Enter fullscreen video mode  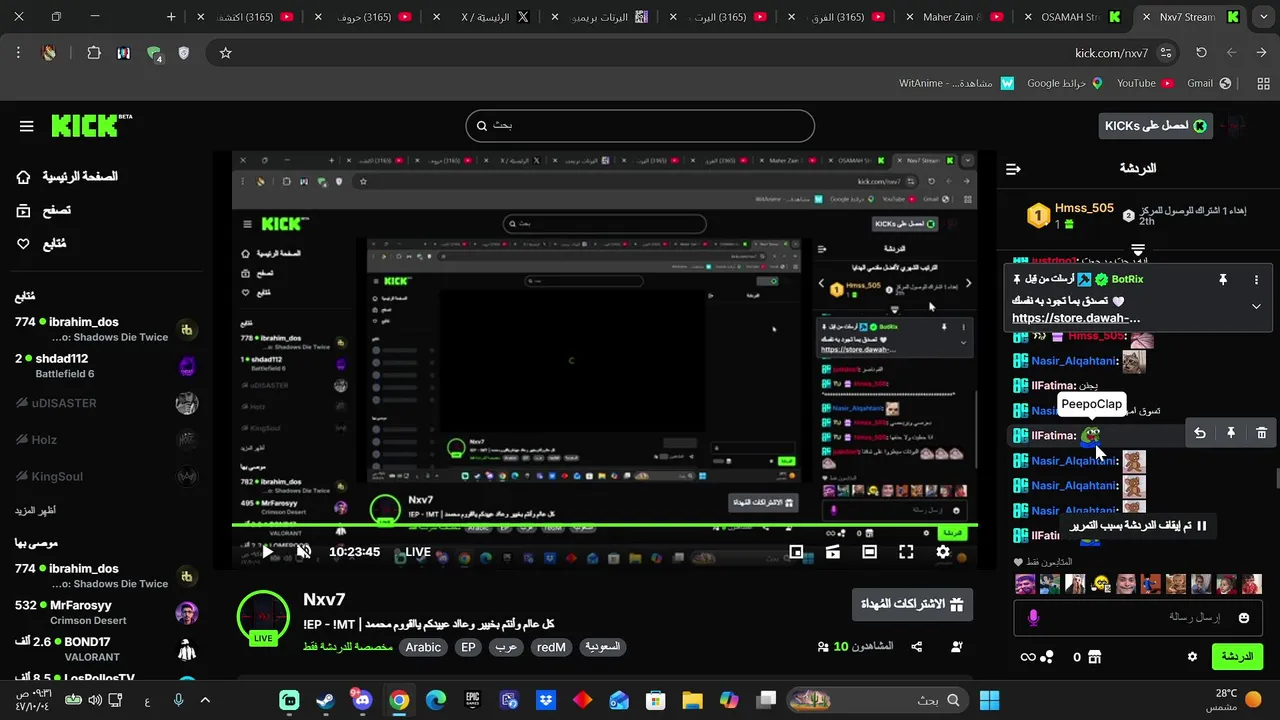point(906,552)
